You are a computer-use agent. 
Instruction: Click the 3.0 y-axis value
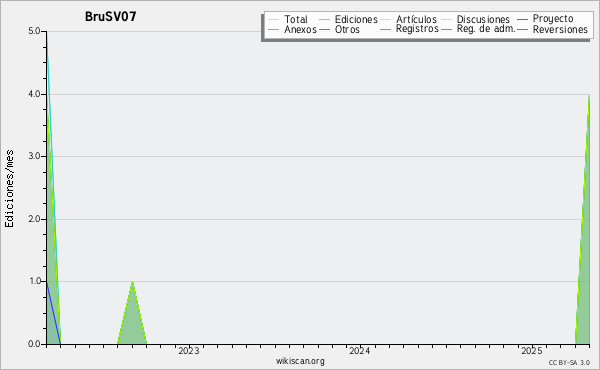coord(34,156)
